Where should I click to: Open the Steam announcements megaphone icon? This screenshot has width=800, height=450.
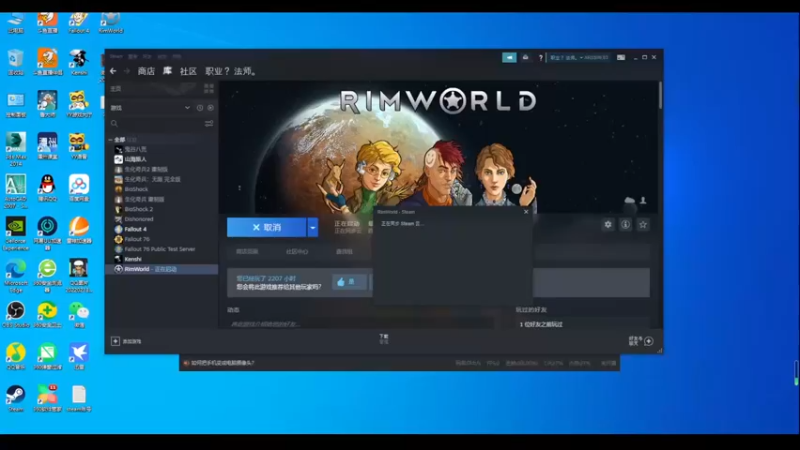pyautogui.click(x=509, y=57)
